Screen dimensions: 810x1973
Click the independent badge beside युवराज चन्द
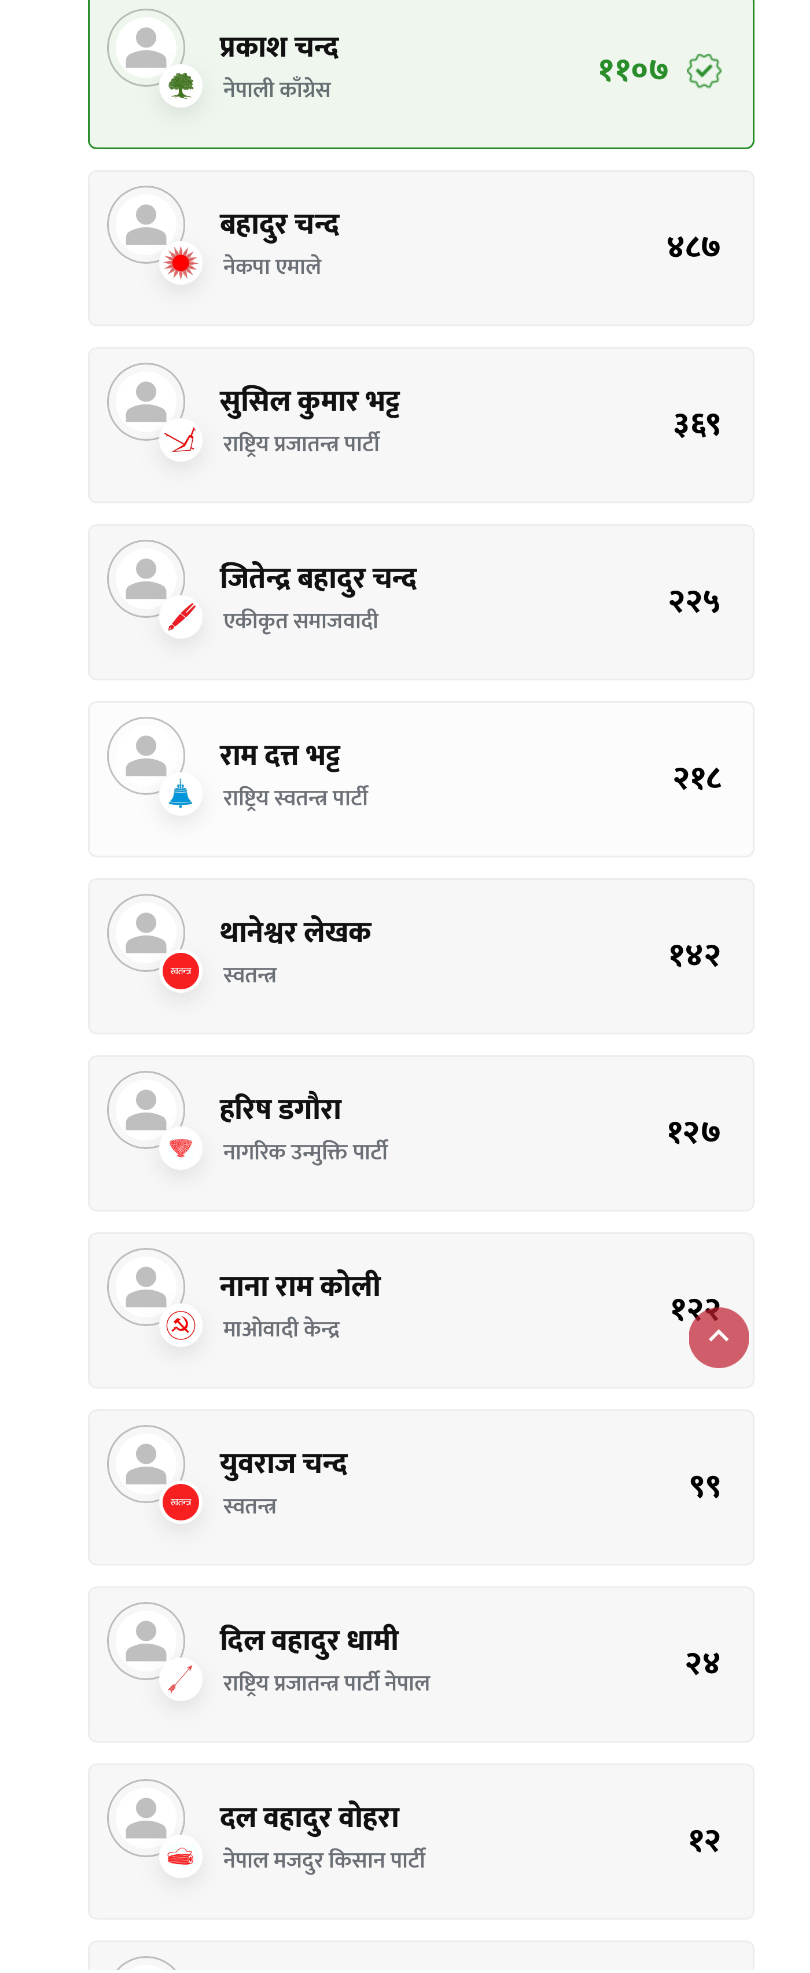[181, 1502]
